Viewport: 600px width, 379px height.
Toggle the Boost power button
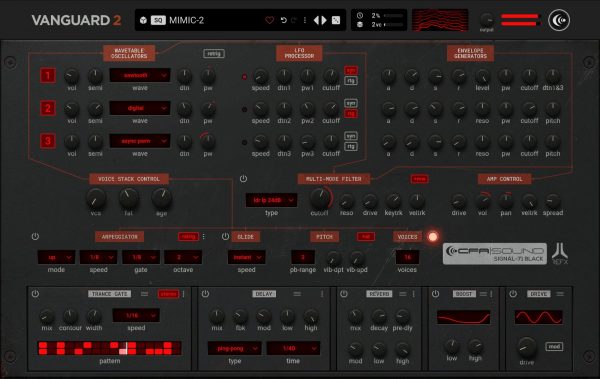click(x=435, y=294)
